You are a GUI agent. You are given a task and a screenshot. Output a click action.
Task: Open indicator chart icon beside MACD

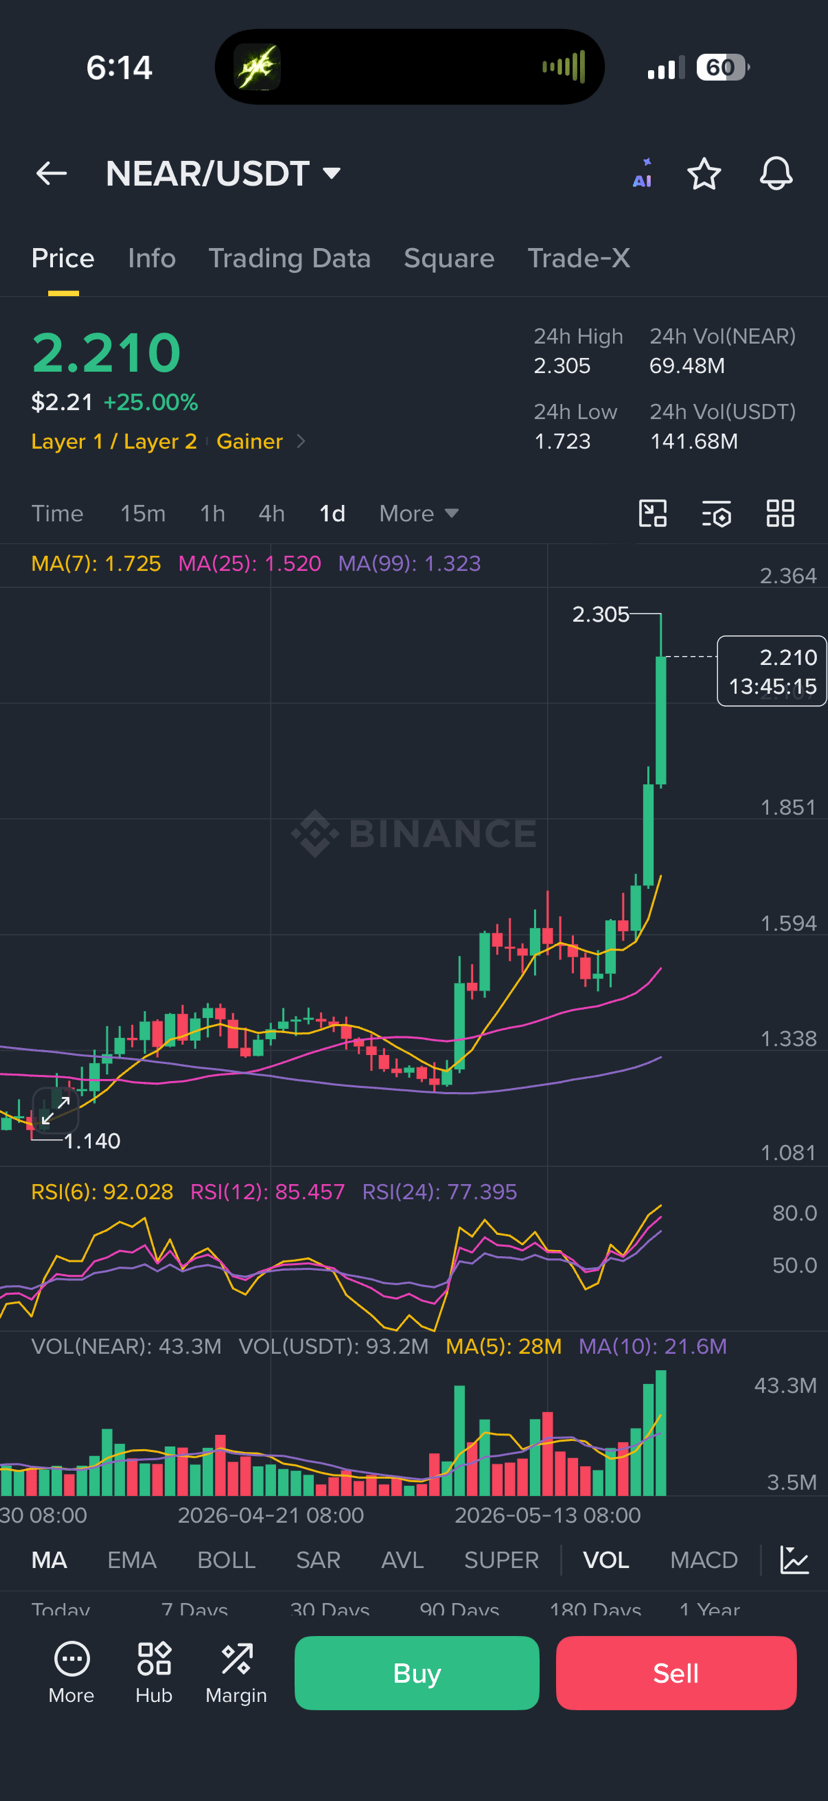pos(795,1559)
